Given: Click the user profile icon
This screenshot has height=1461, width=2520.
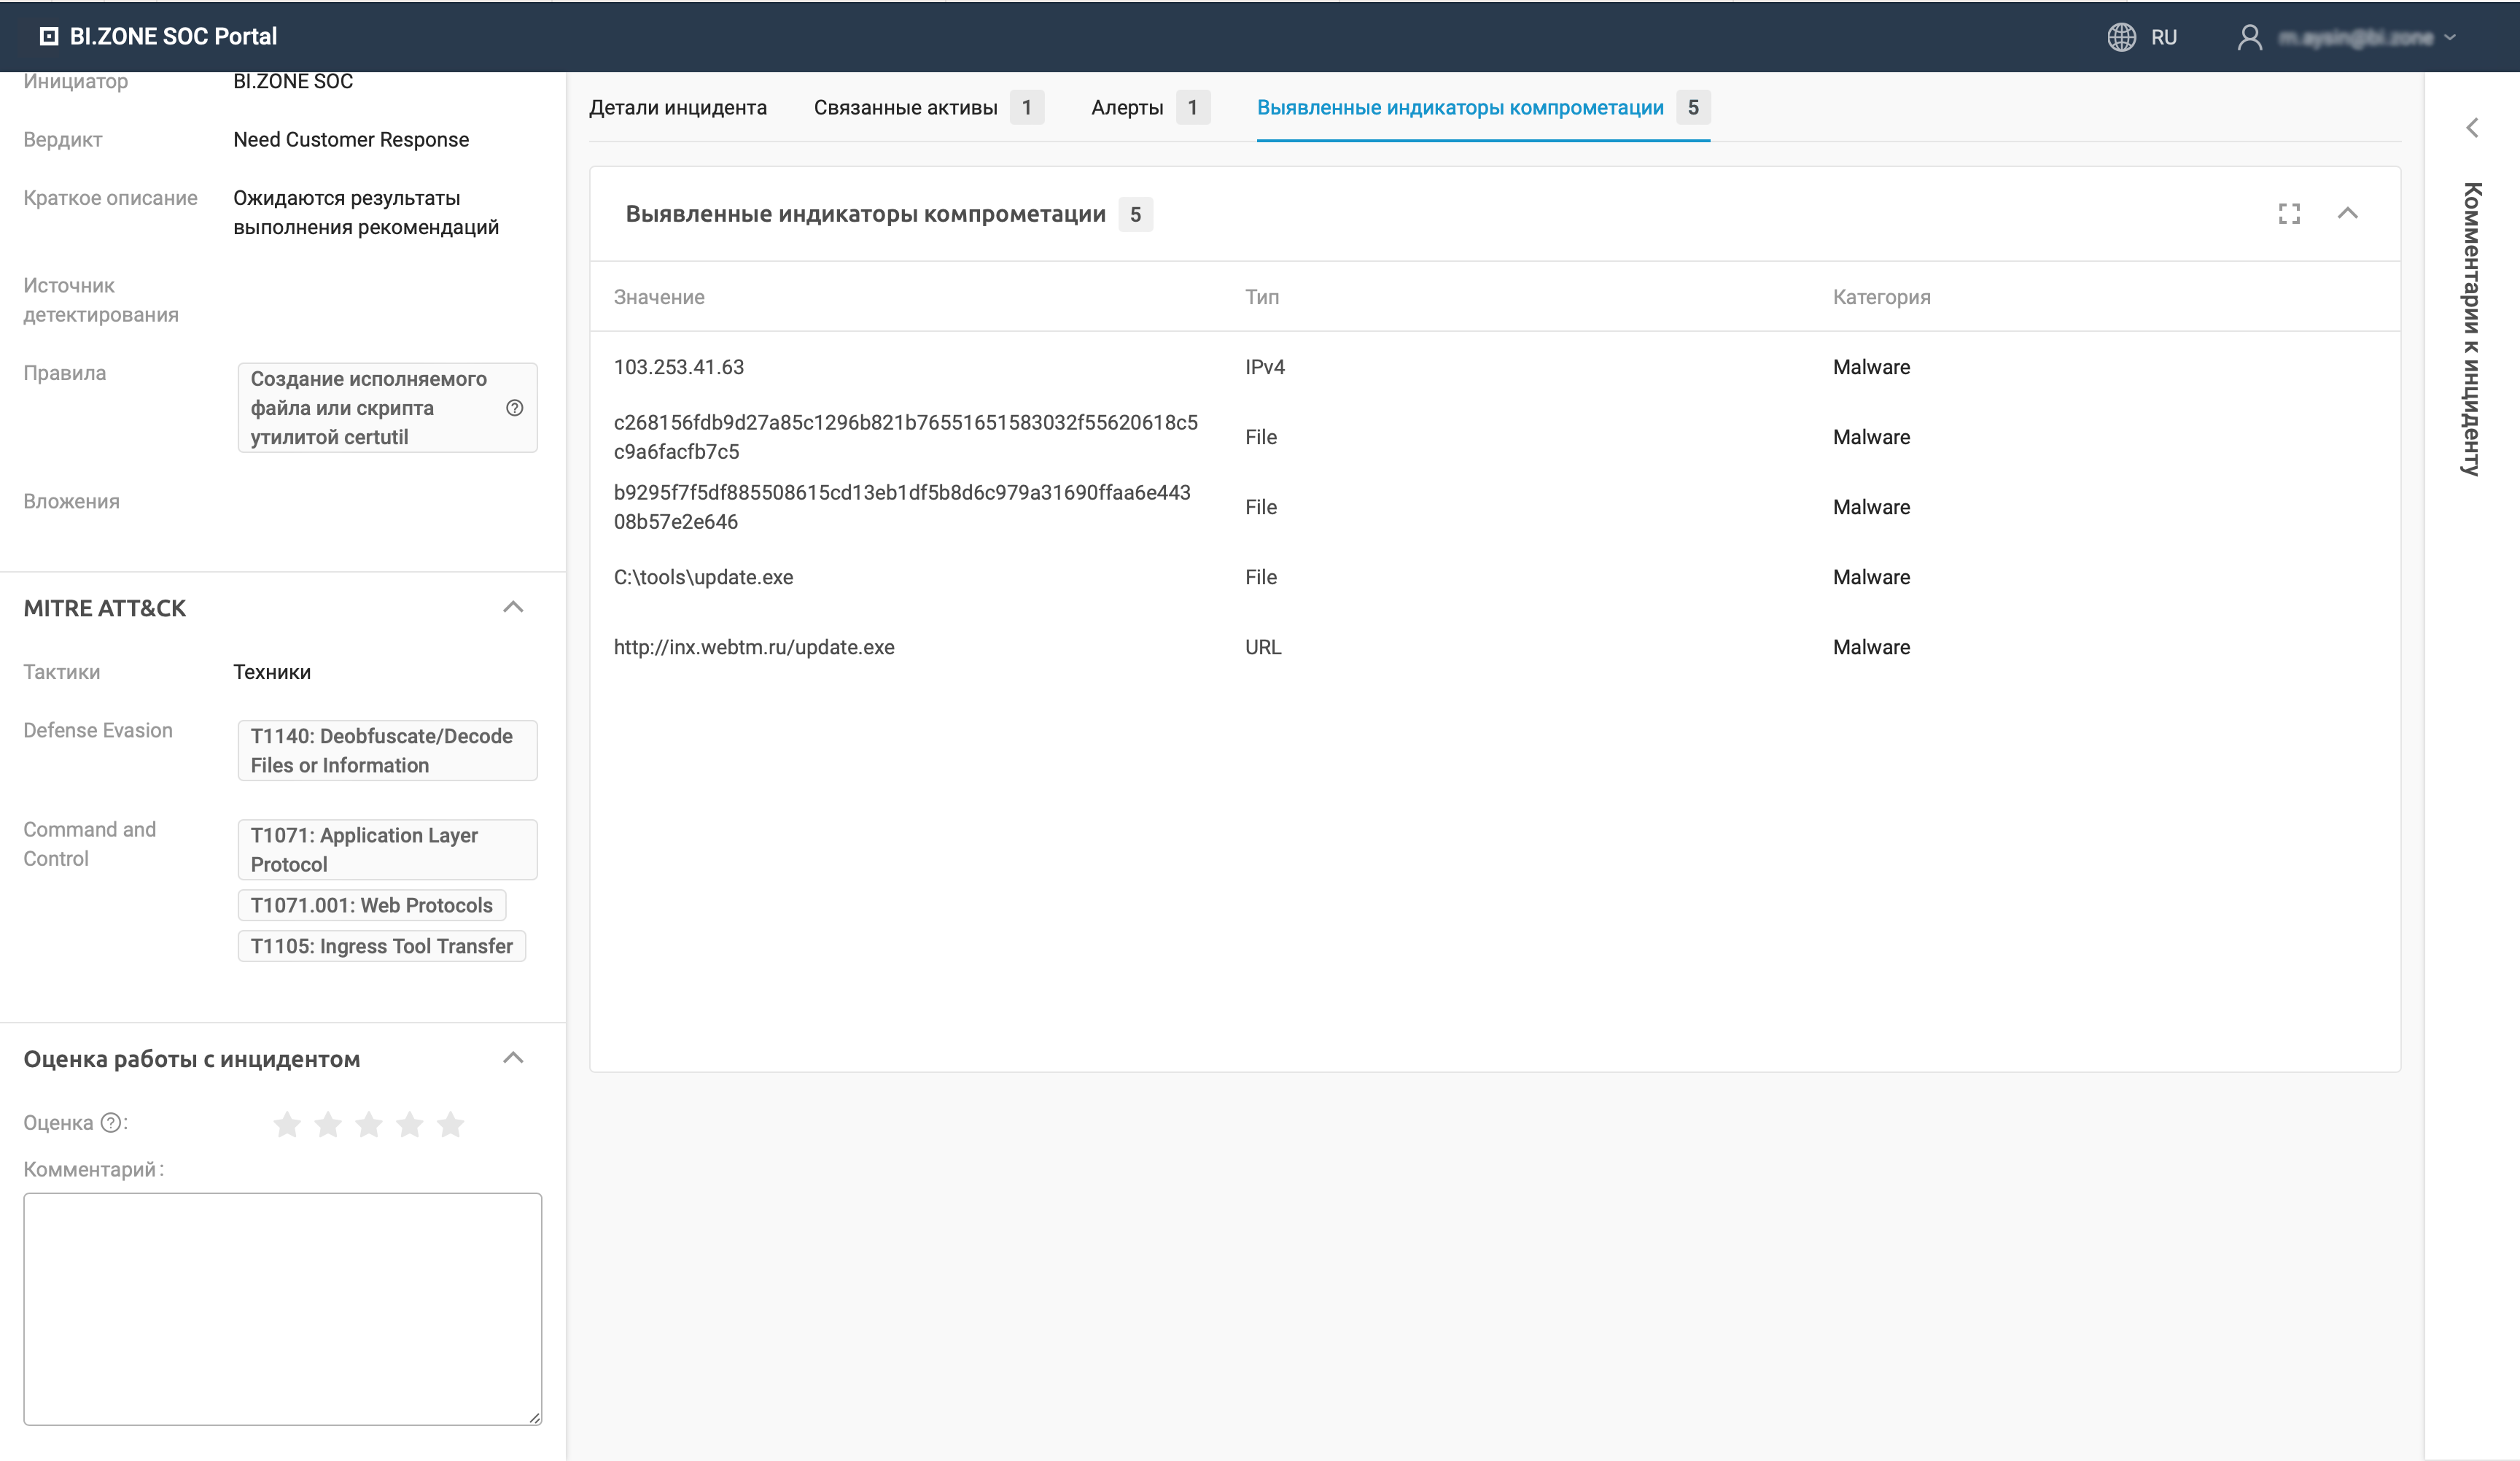Looking at the screenshot, I should coord(2249,37).
